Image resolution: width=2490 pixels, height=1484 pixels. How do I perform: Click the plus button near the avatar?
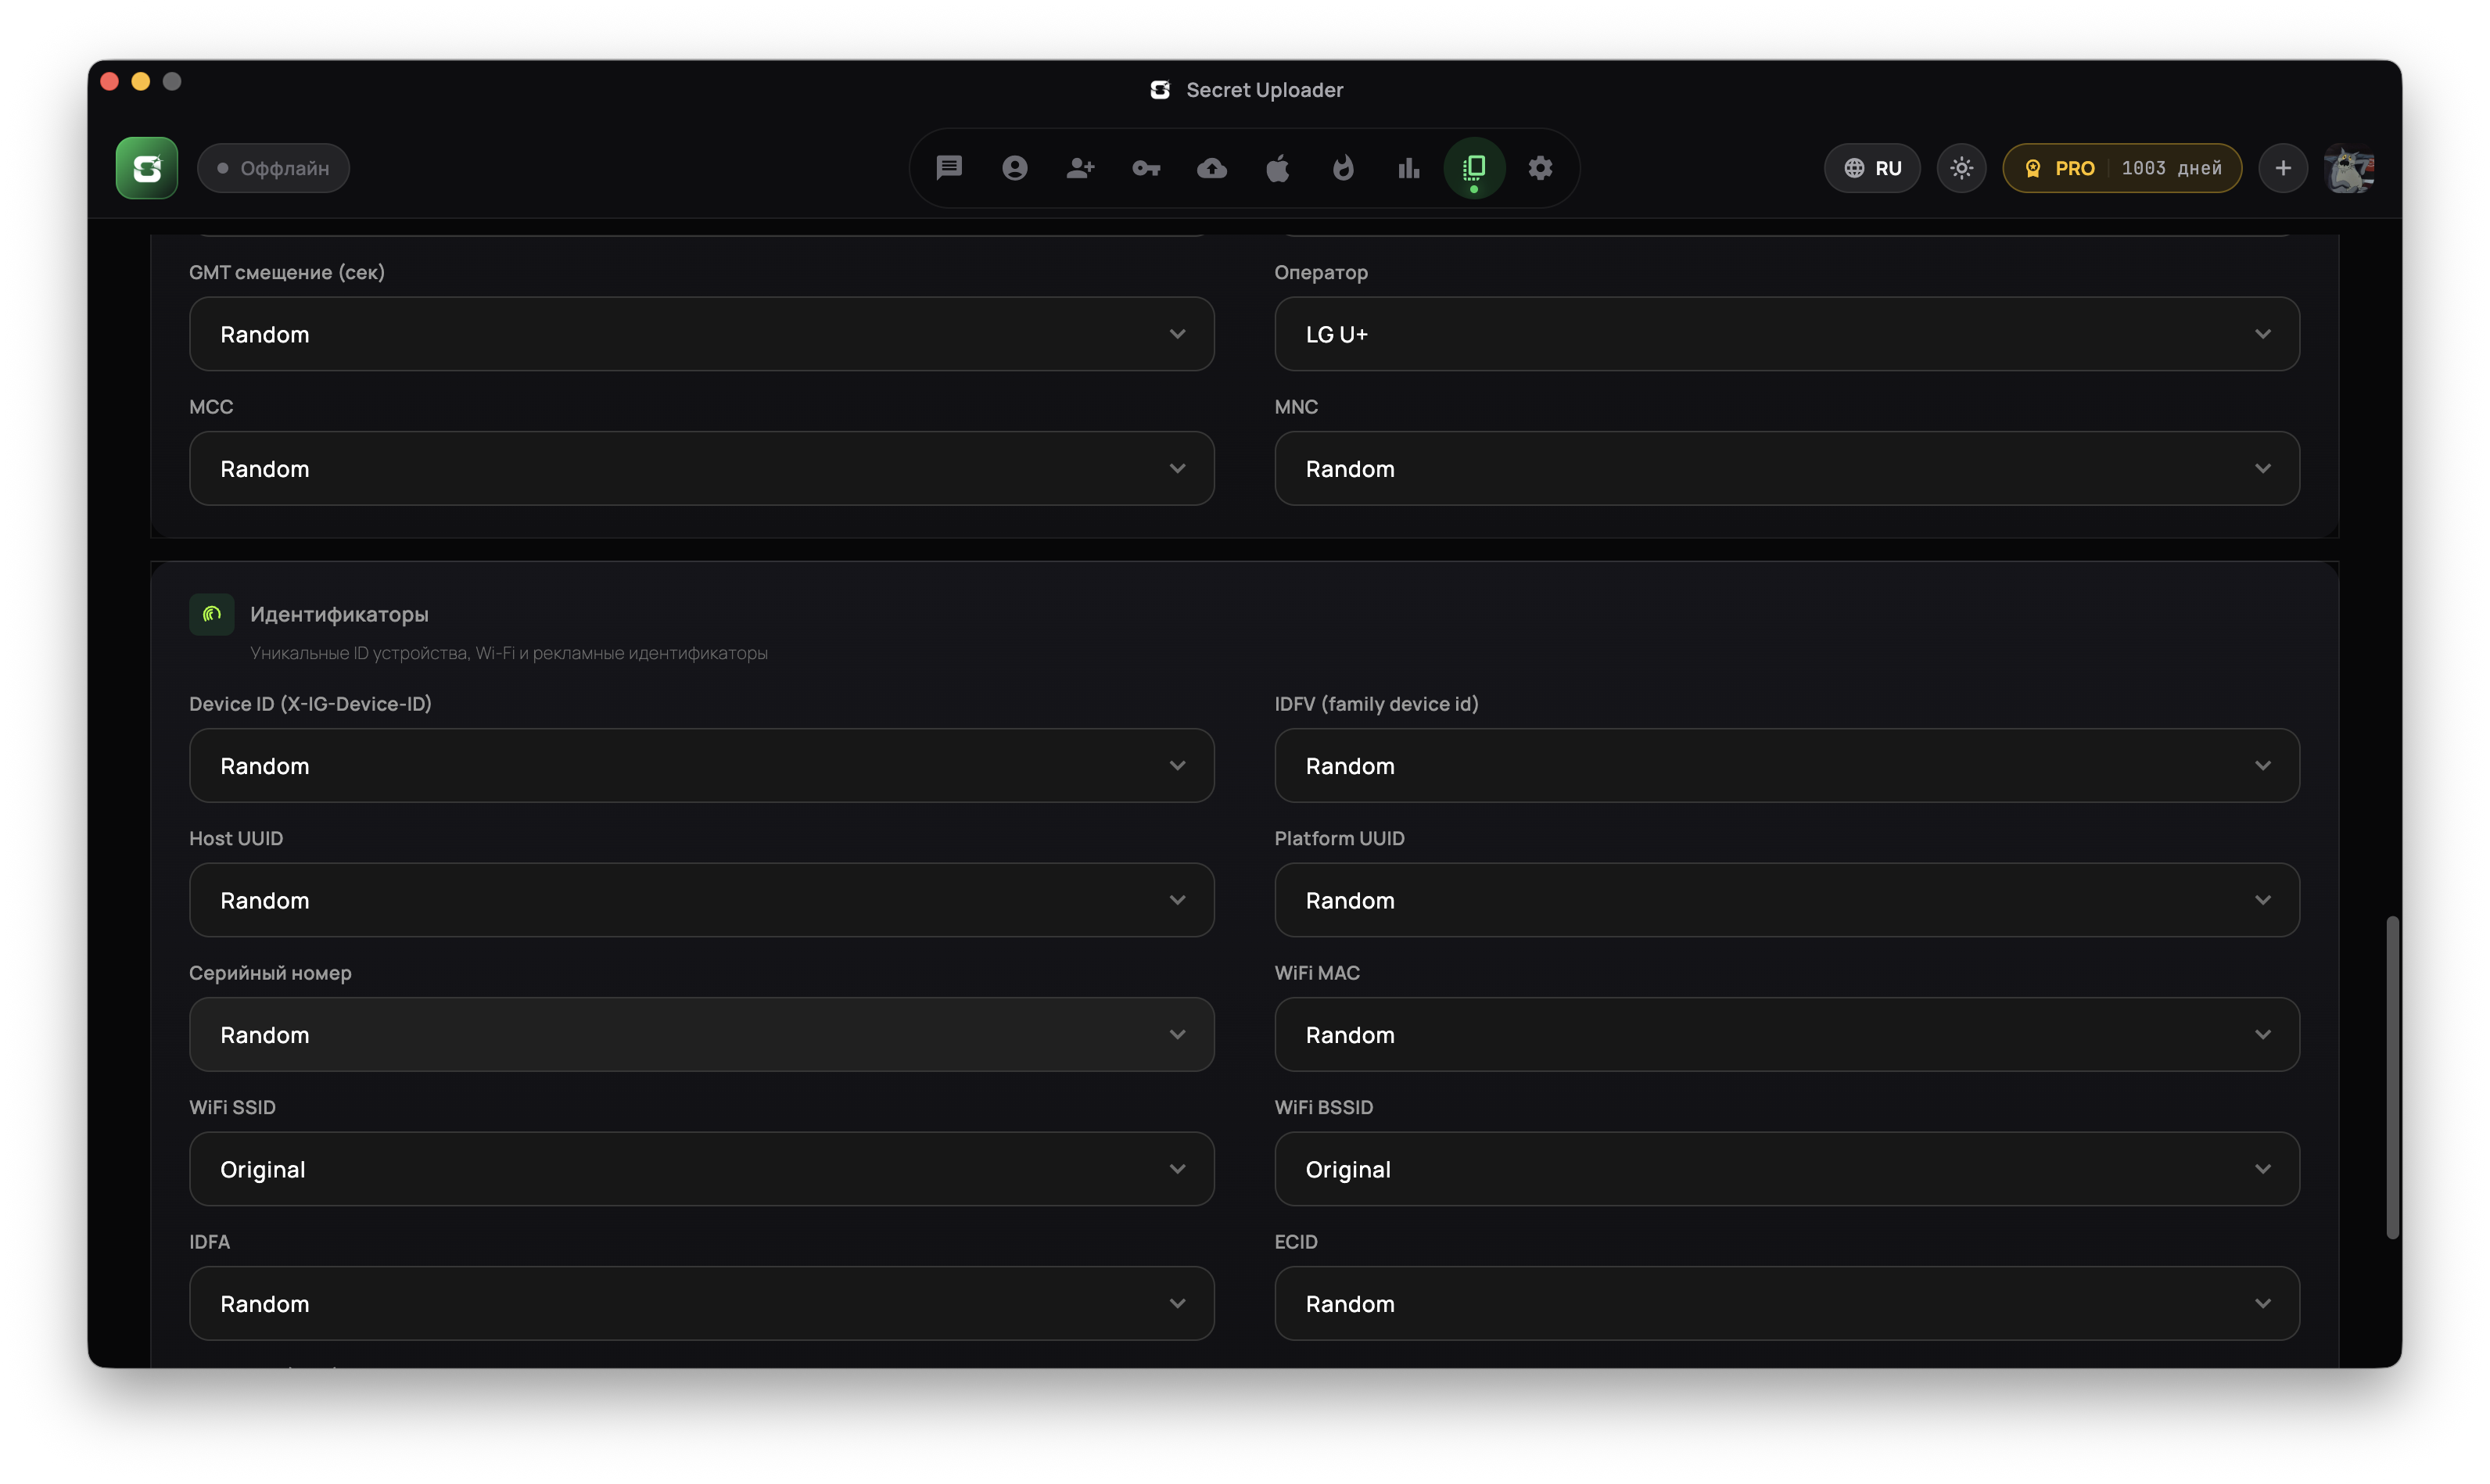click(x=2283, y=168)
